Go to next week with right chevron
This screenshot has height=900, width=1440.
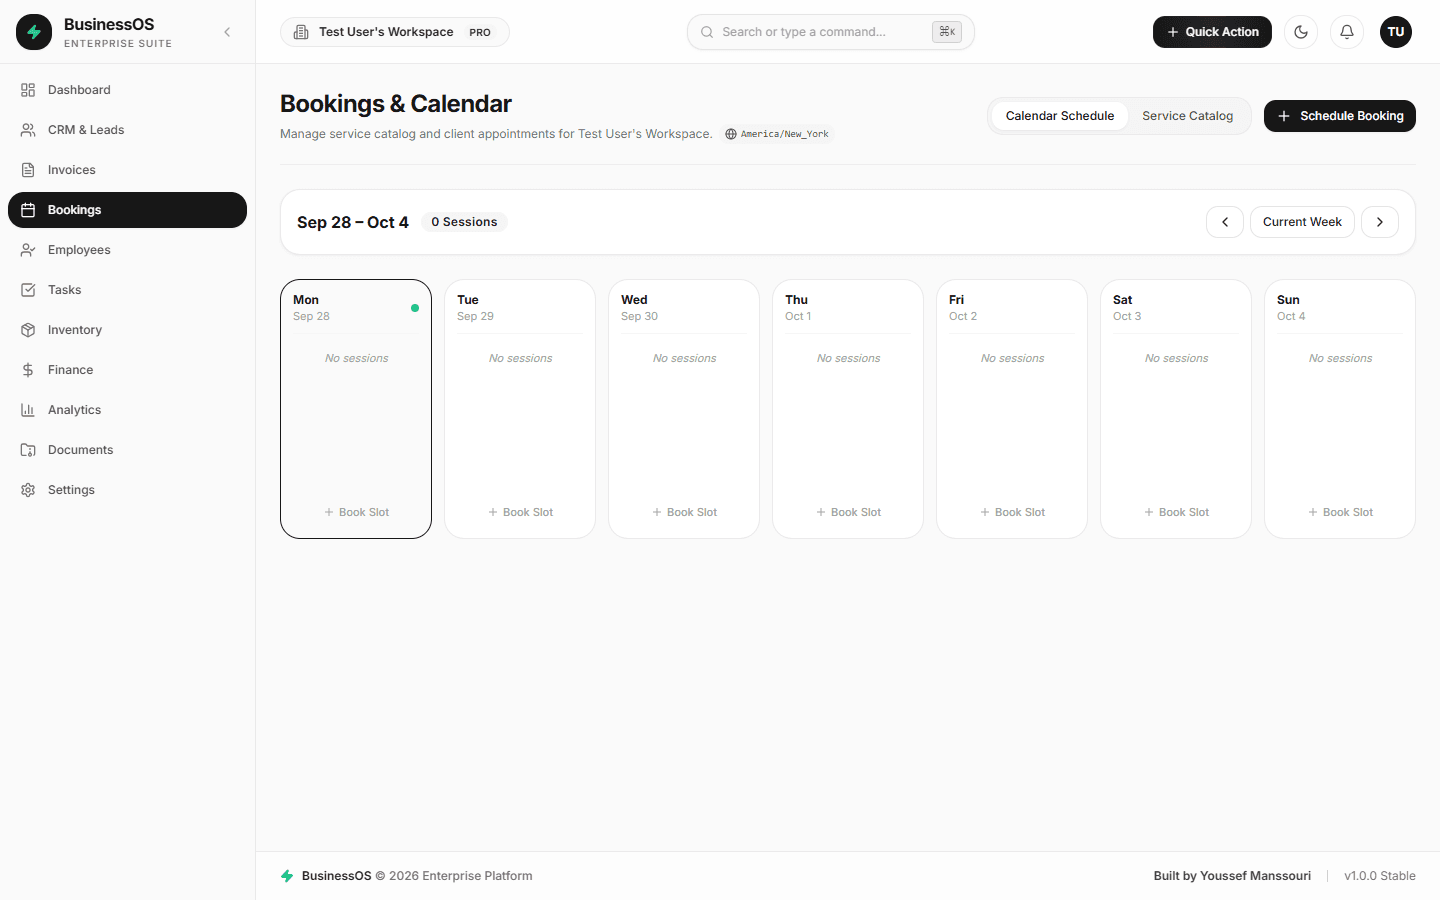(x=1380, y=222)
